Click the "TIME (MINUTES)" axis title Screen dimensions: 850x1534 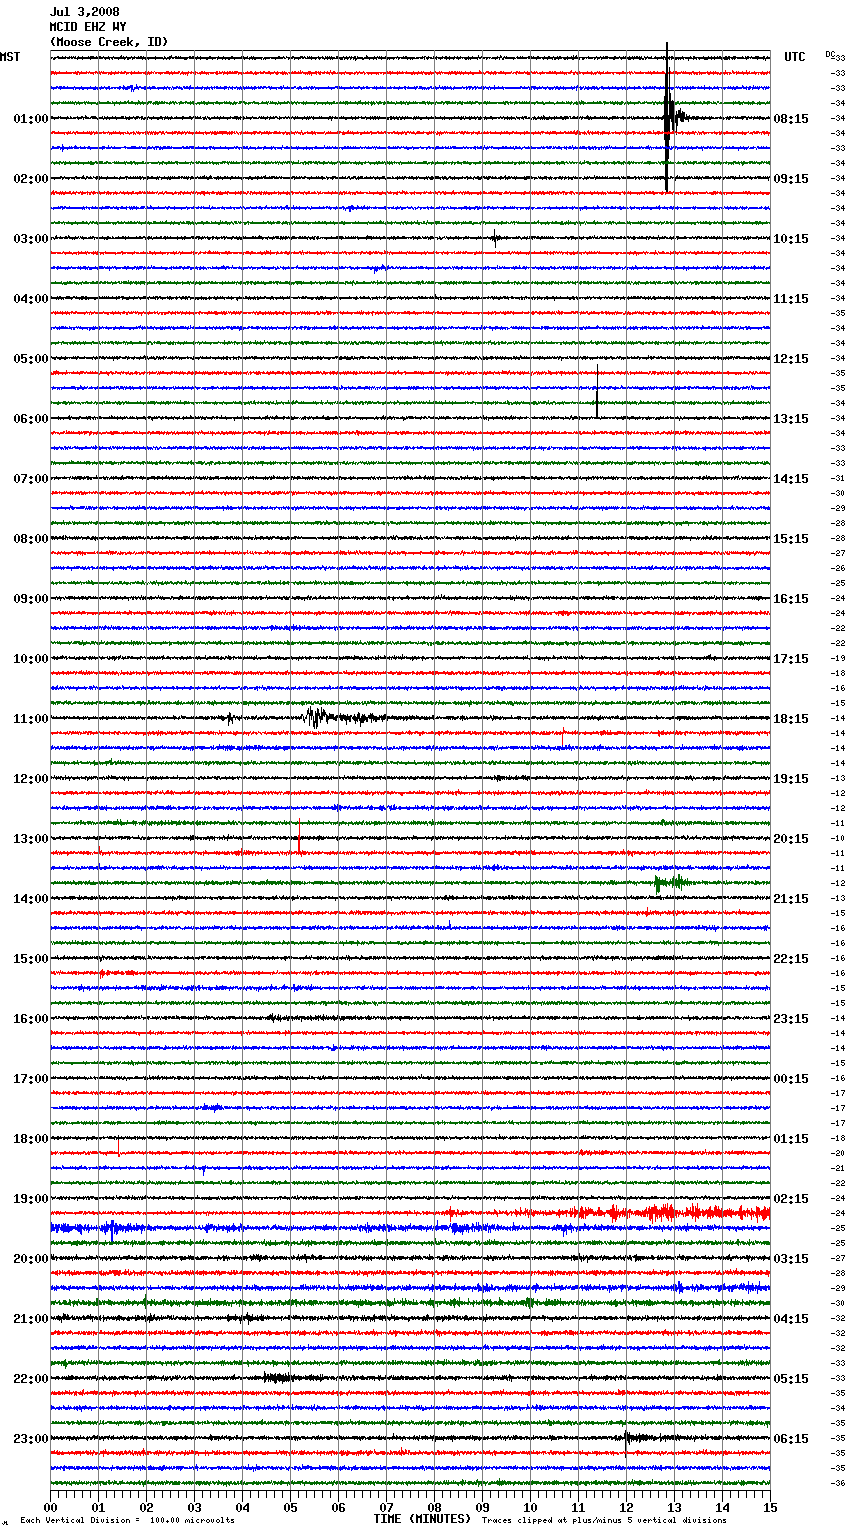tap(422, 1519)
